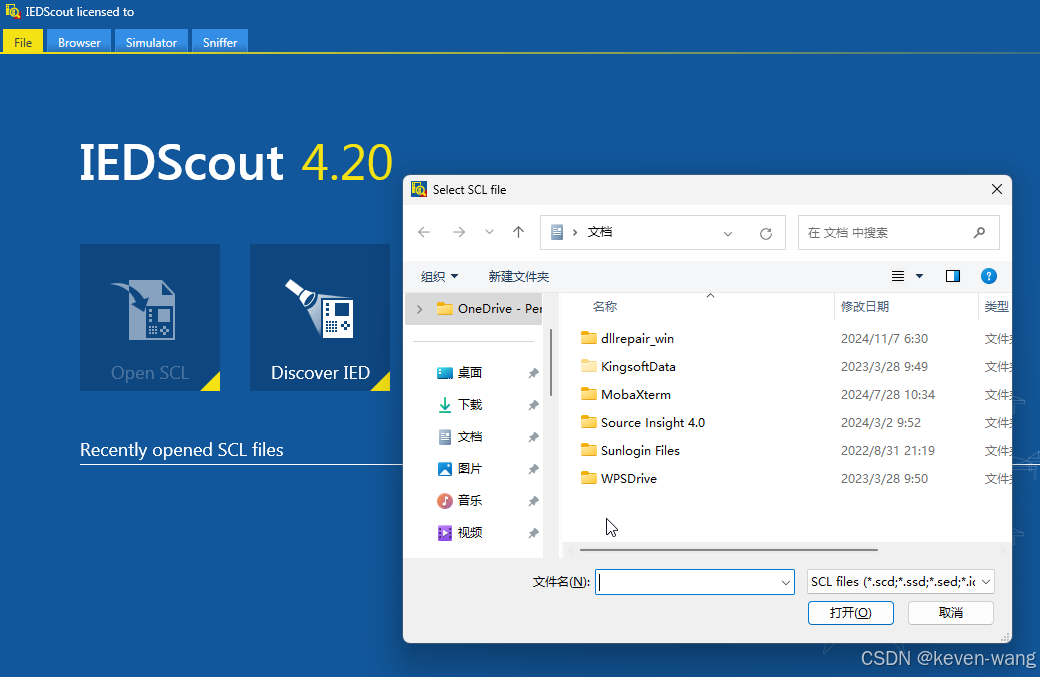Click the search magnifier icon
1040x677 pixels.
coord(979,233)
